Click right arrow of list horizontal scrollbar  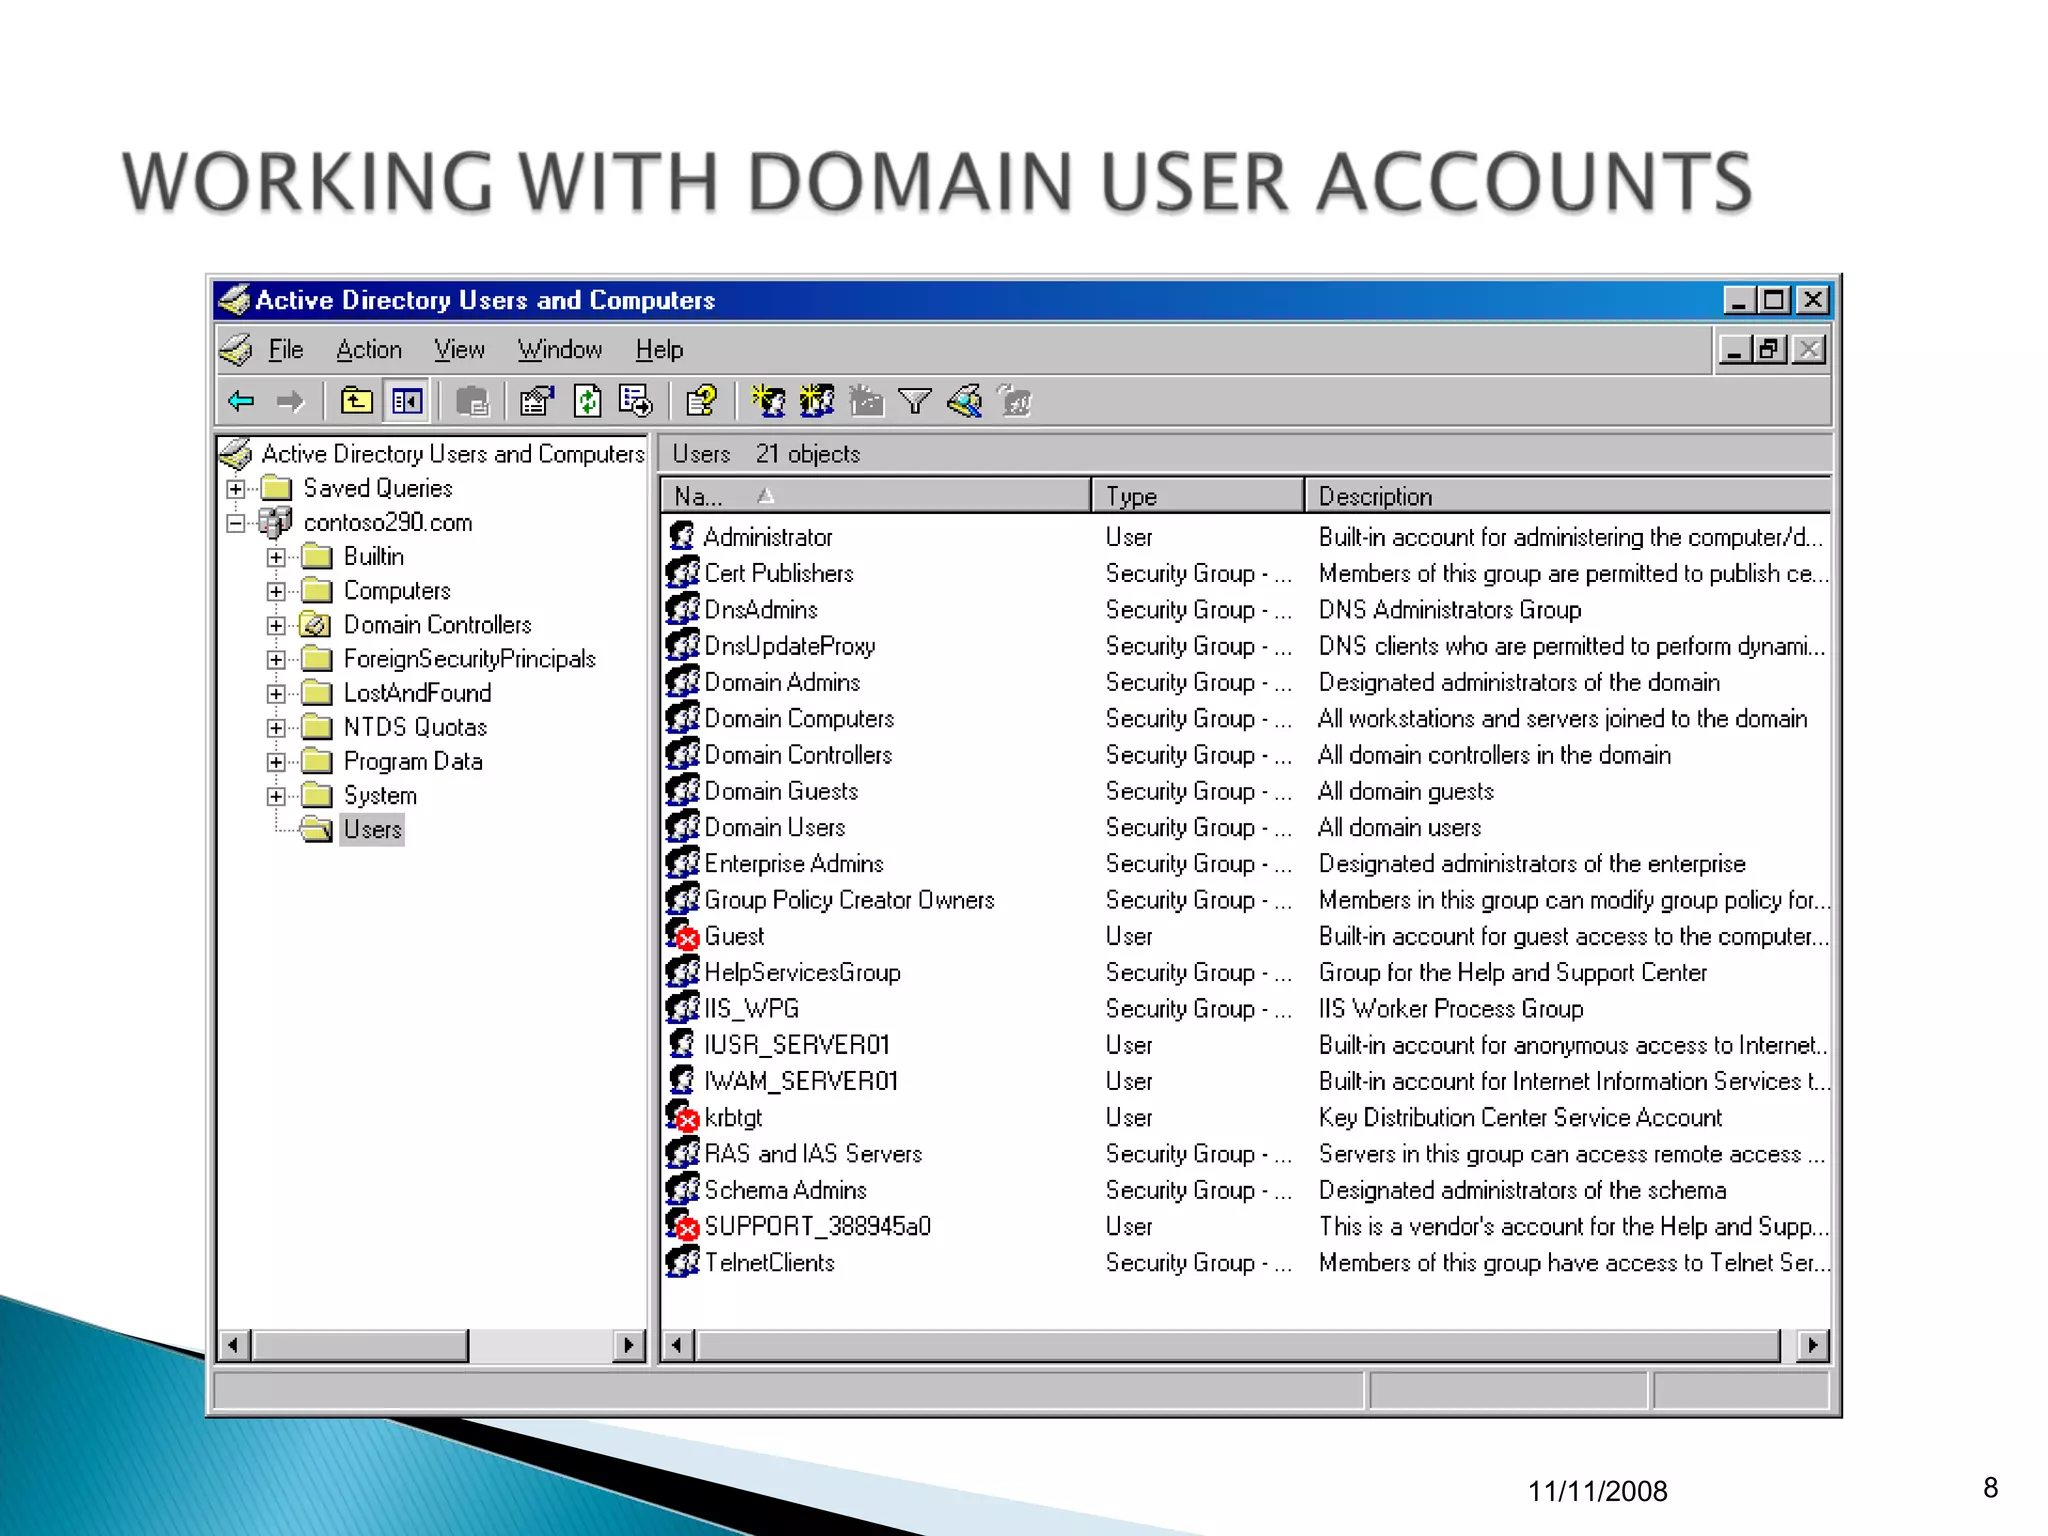(x=1812, y=1345)
